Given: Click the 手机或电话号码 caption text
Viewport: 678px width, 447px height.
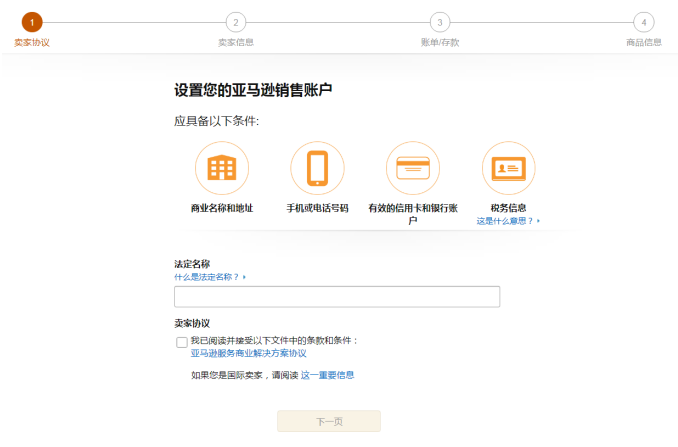Looking at the screenshot, I should (317, 208).
